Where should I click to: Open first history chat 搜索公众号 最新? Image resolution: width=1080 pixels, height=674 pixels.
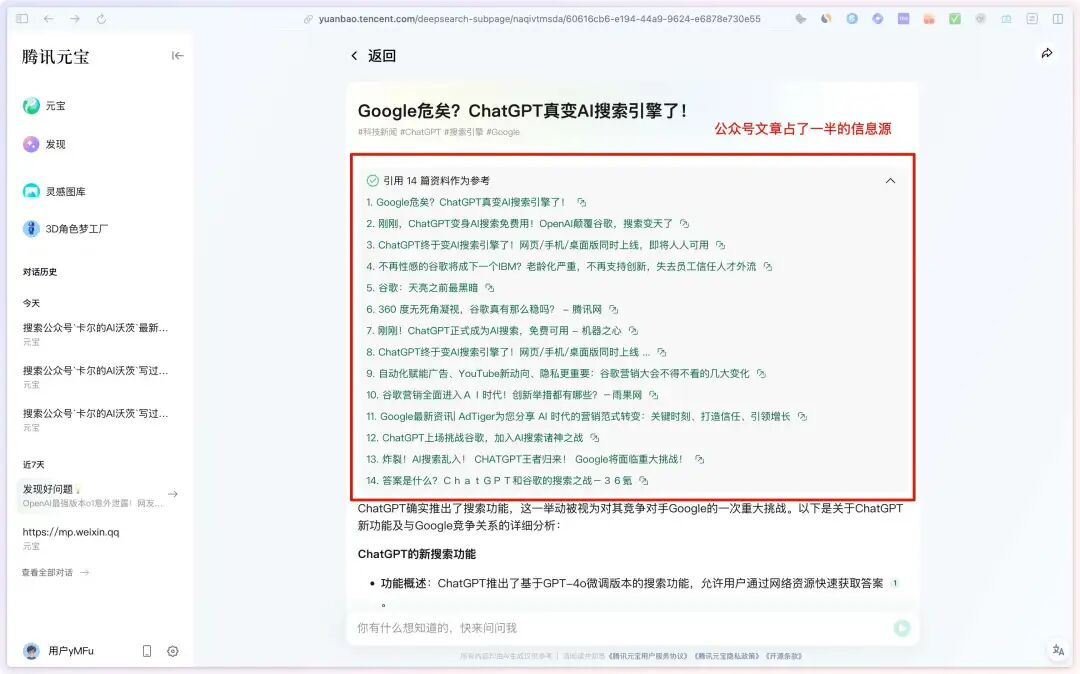point(96,333)
